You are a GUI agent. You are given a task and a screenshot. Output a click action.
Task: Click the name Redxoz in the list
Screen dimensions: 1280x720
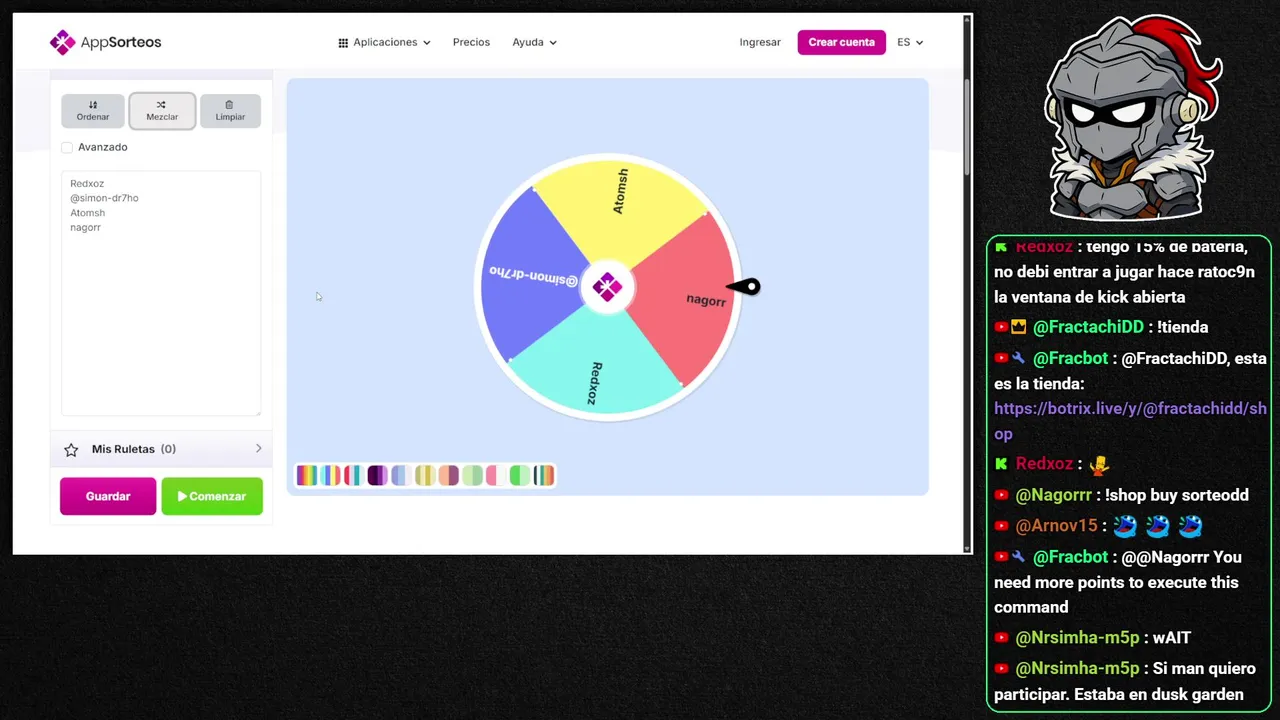(87, 183)
